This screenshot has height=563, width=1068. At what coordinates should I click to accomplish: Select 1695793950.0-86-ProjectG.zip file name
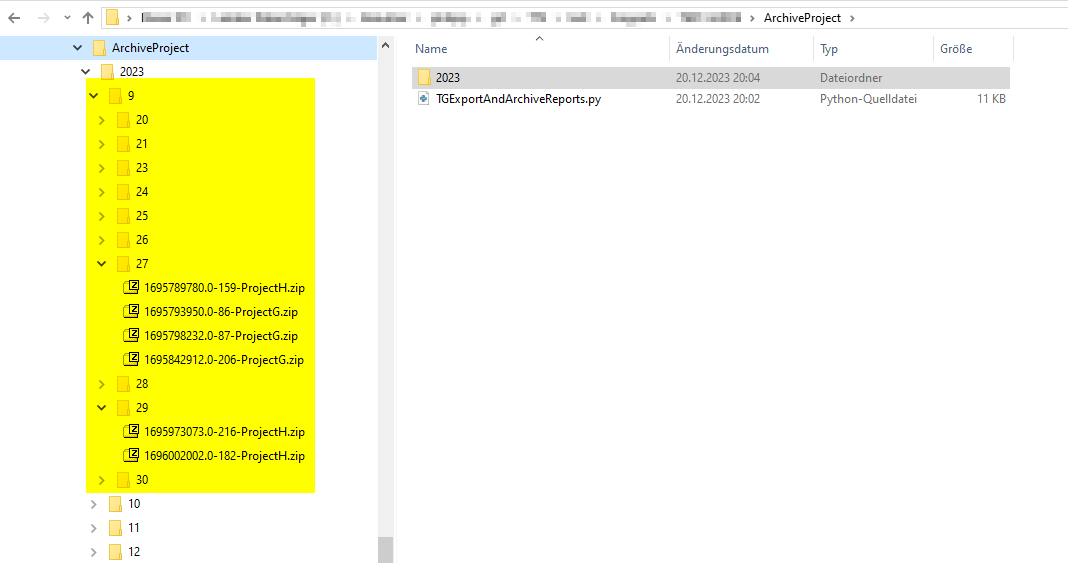221,312
